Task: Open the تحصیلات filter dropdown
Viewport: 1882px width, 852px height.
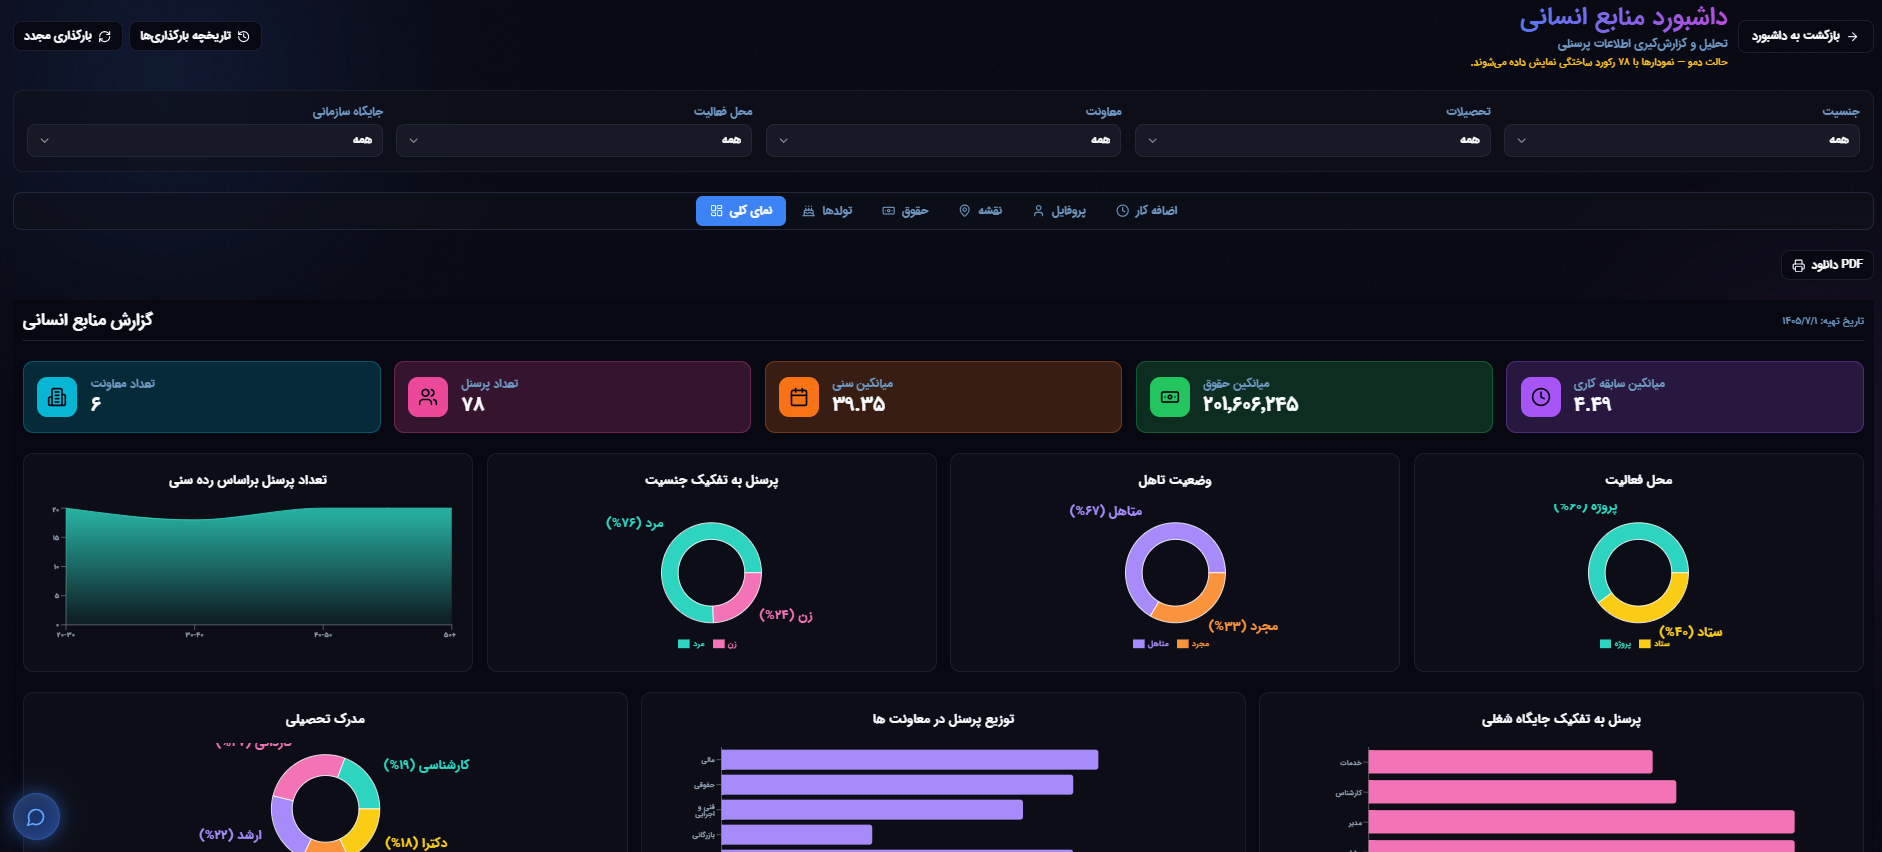Action: pyautogui.click(x=1312, y=140)
